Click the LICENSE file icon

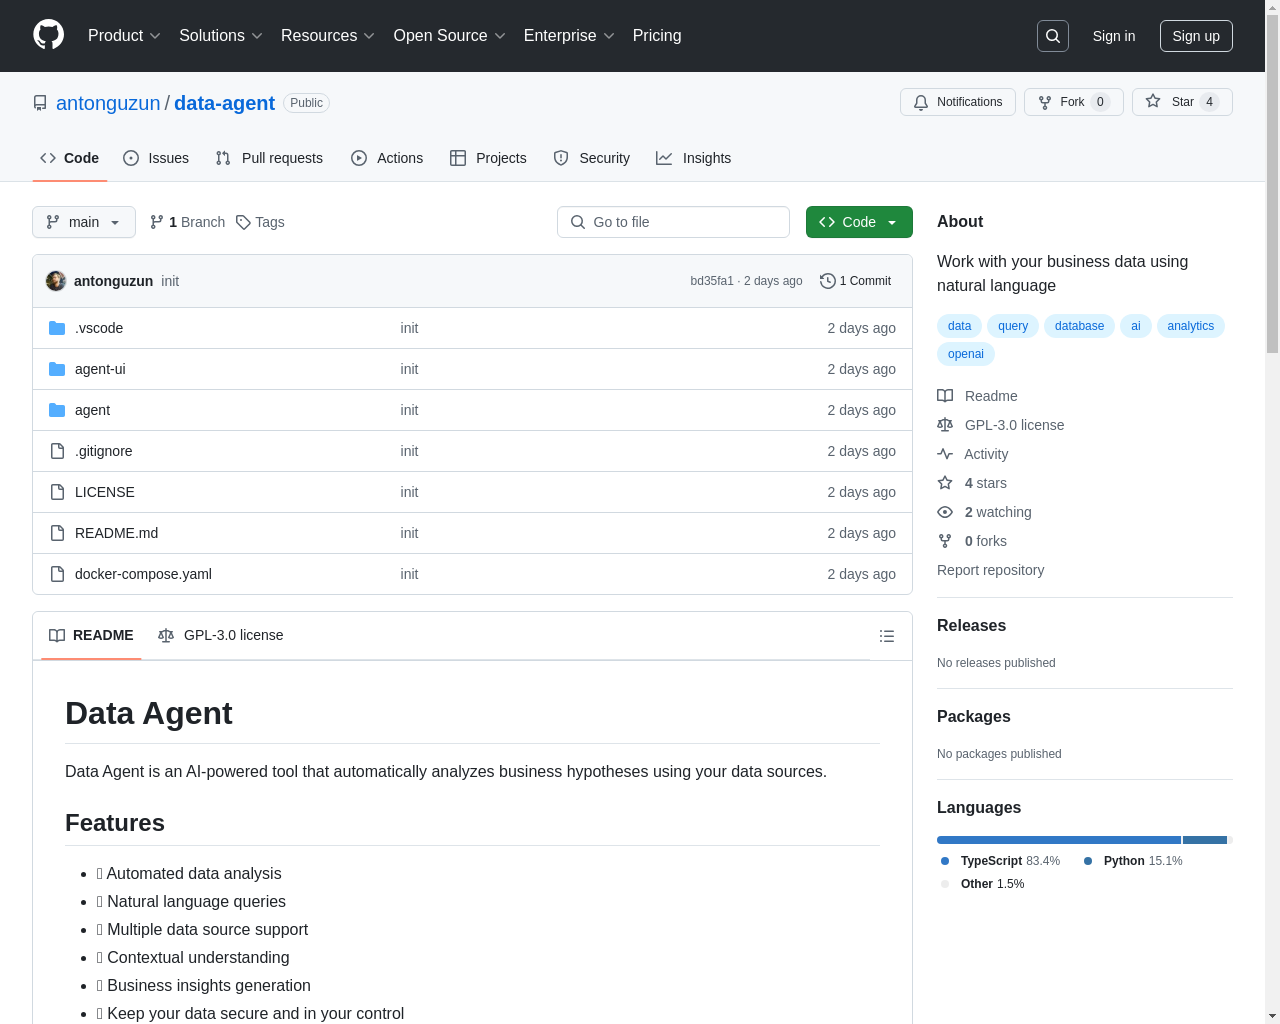tap(57, 492)
